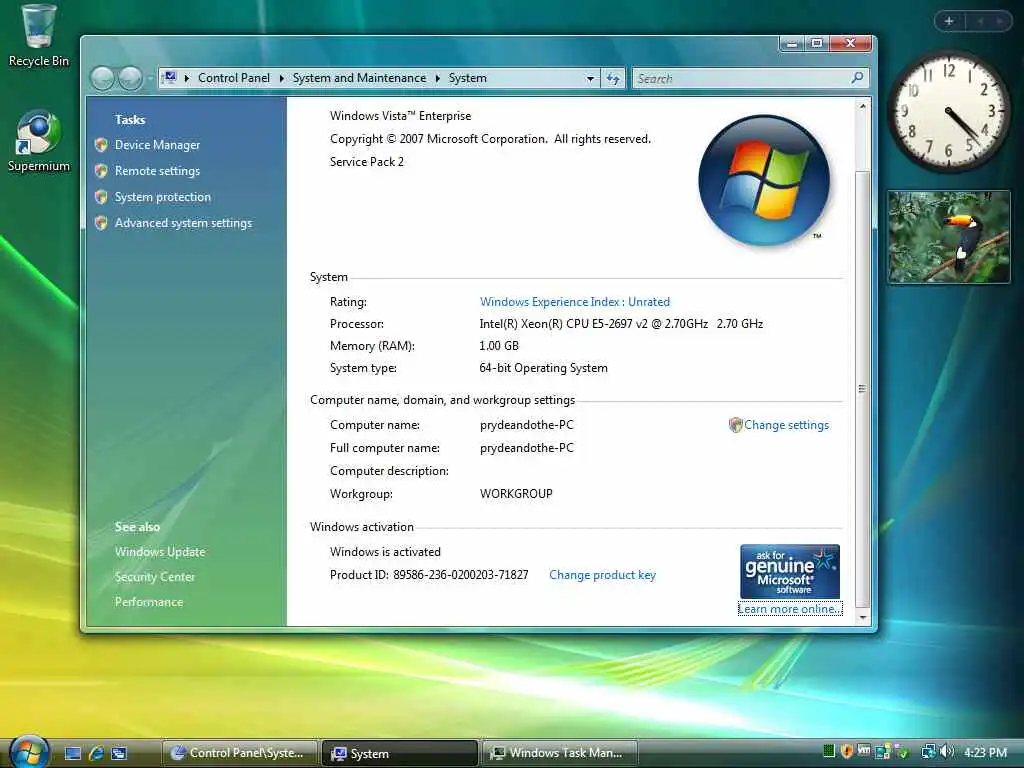Switch to System taskbar button
Screen dimensions: 1024x768
click(400, 753)
